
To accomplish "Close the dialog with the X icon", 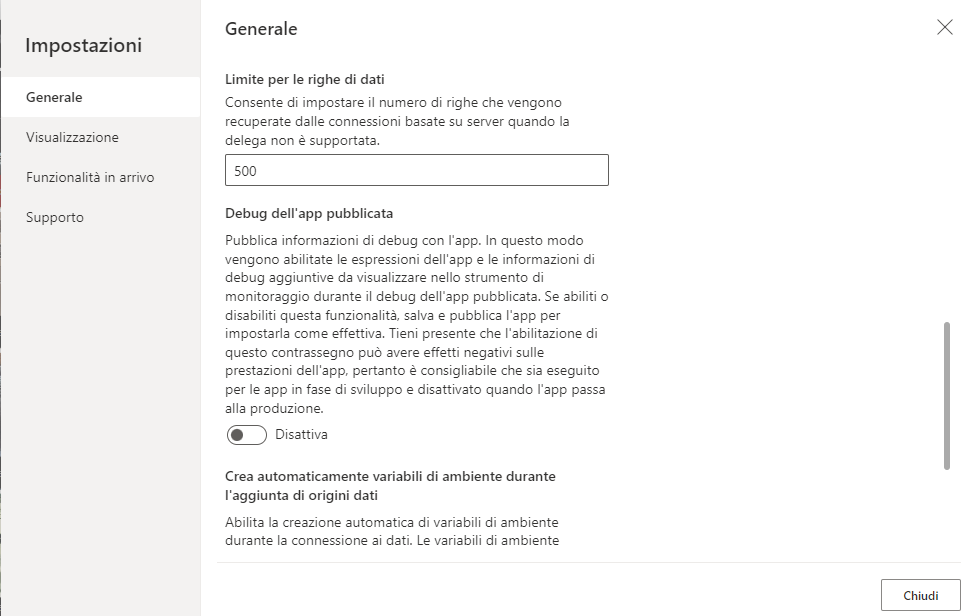I will pos(945,28).
